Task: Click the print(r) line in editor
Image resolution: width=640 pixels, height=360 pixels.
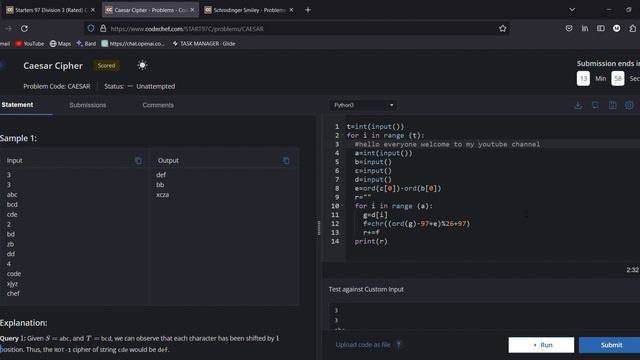Action: (x=371, y=241)
